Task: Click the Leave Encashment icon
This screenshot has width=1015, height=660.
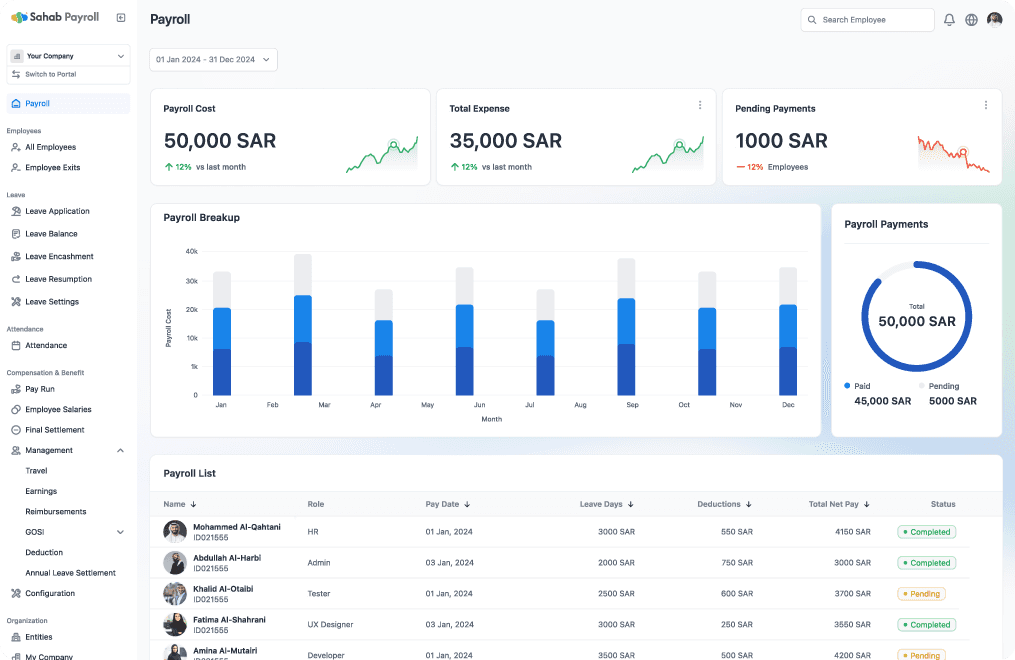Action: (x=16, y=256)
